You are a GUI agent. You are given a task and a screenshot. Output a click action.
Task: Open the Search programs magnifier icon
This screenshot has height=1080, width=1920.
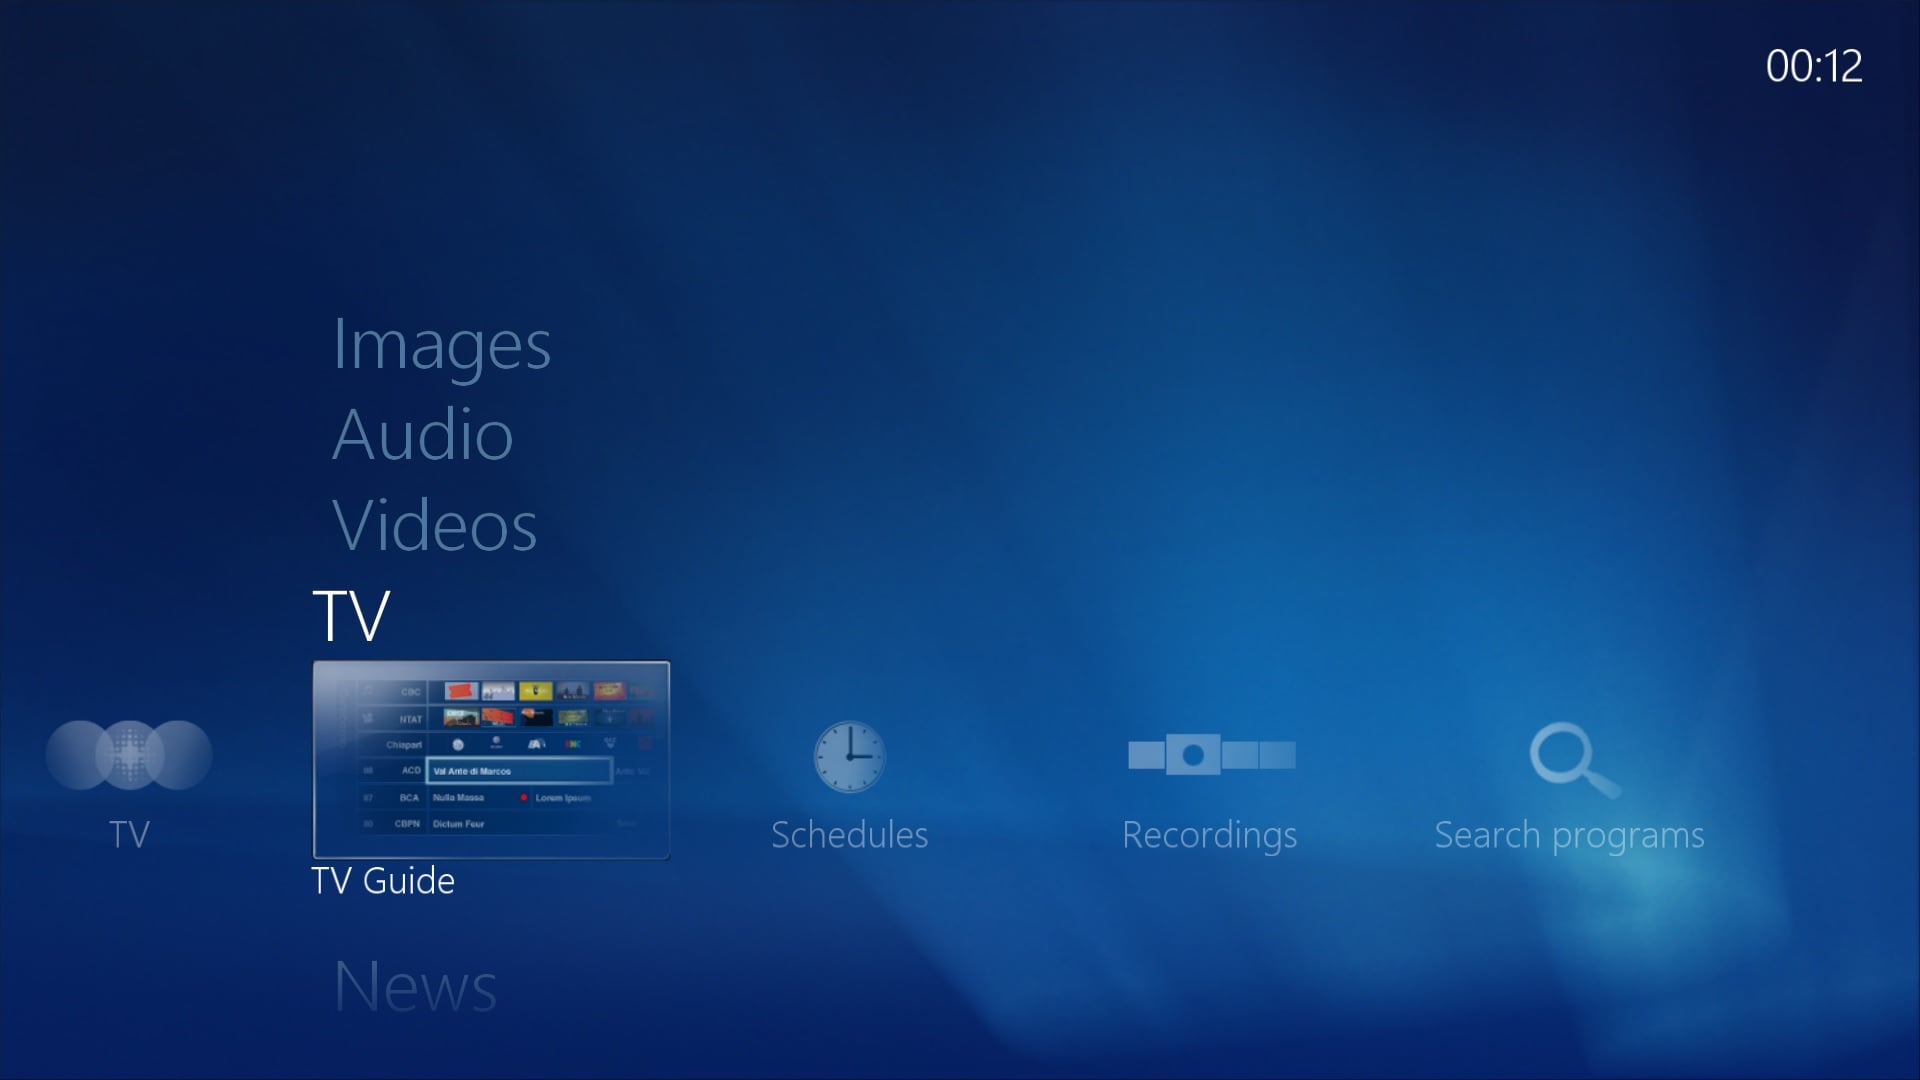(x=1574, y=760)
